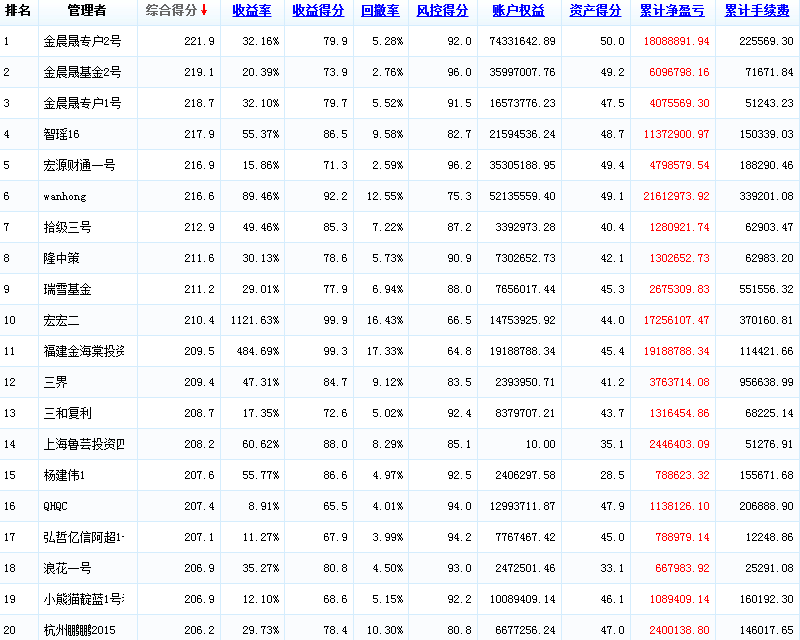800x640 pixels.
Task: Sort by 资产得分 column
Action: point(595,11)
